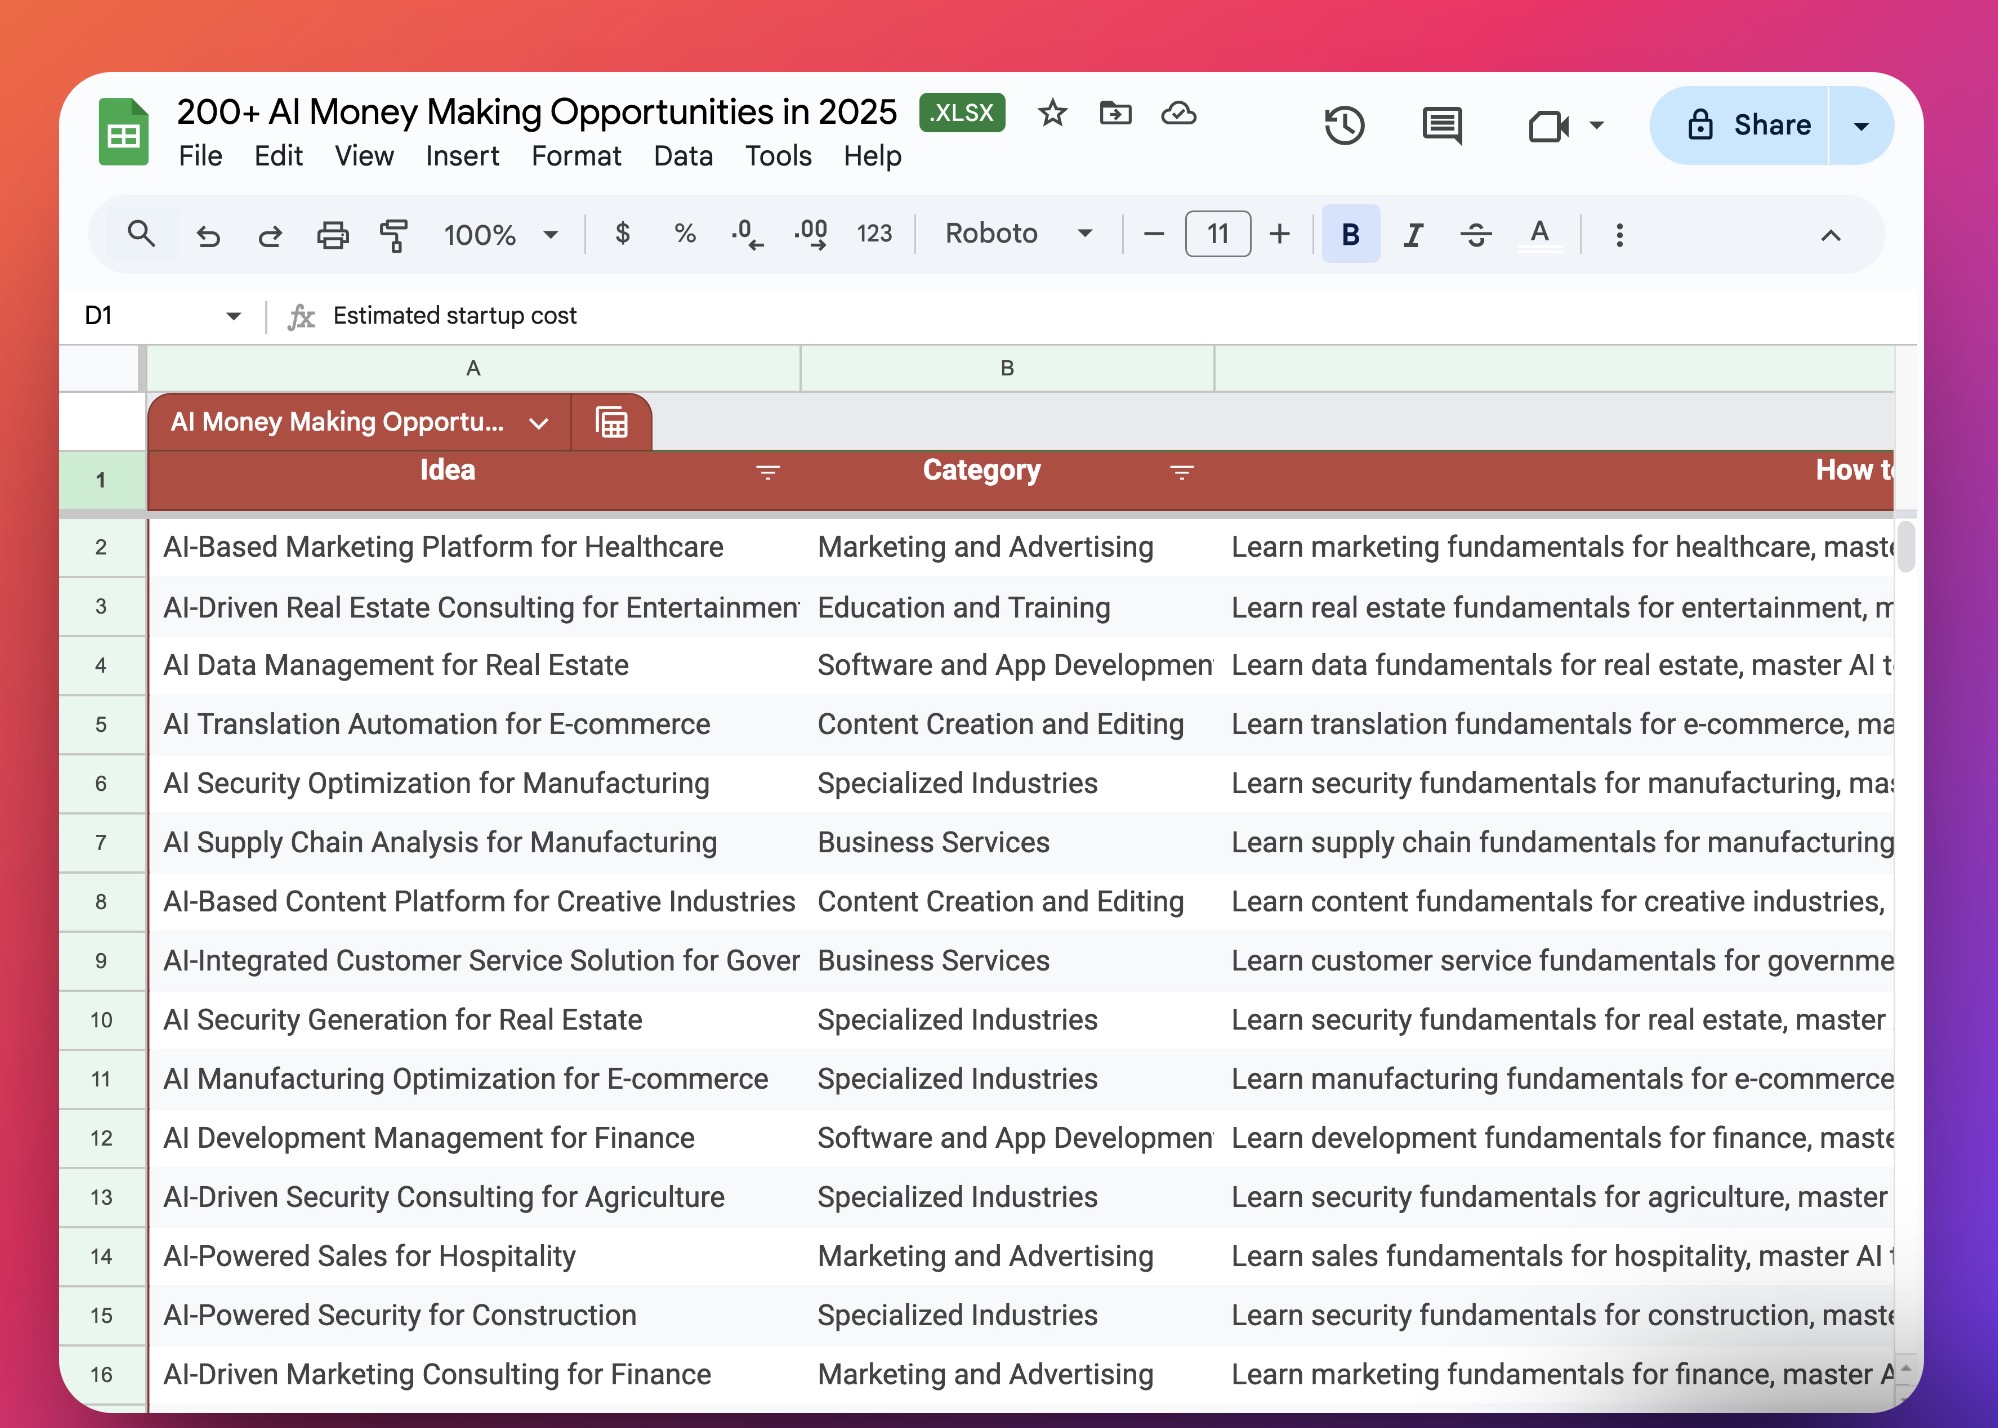Click the print icon
The width and height of the screenshot is (1998, 1428).
point(332,235)
